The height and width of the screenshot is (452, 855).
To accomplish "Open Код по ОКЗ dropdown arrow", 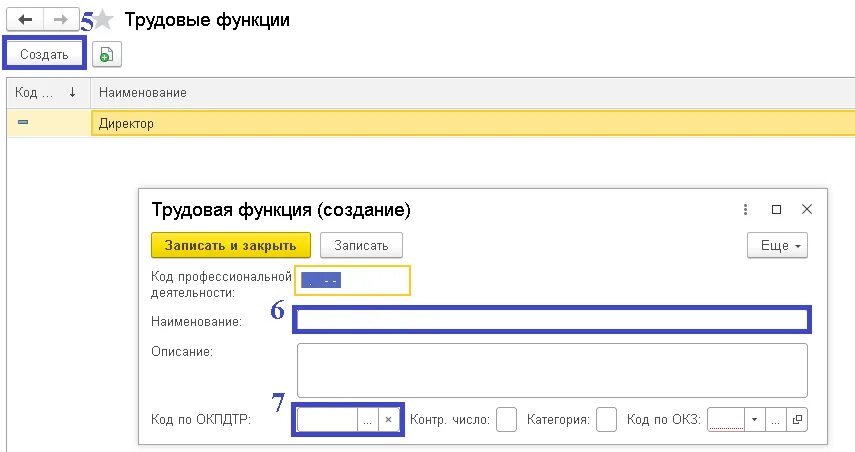I will coord(755,420).
